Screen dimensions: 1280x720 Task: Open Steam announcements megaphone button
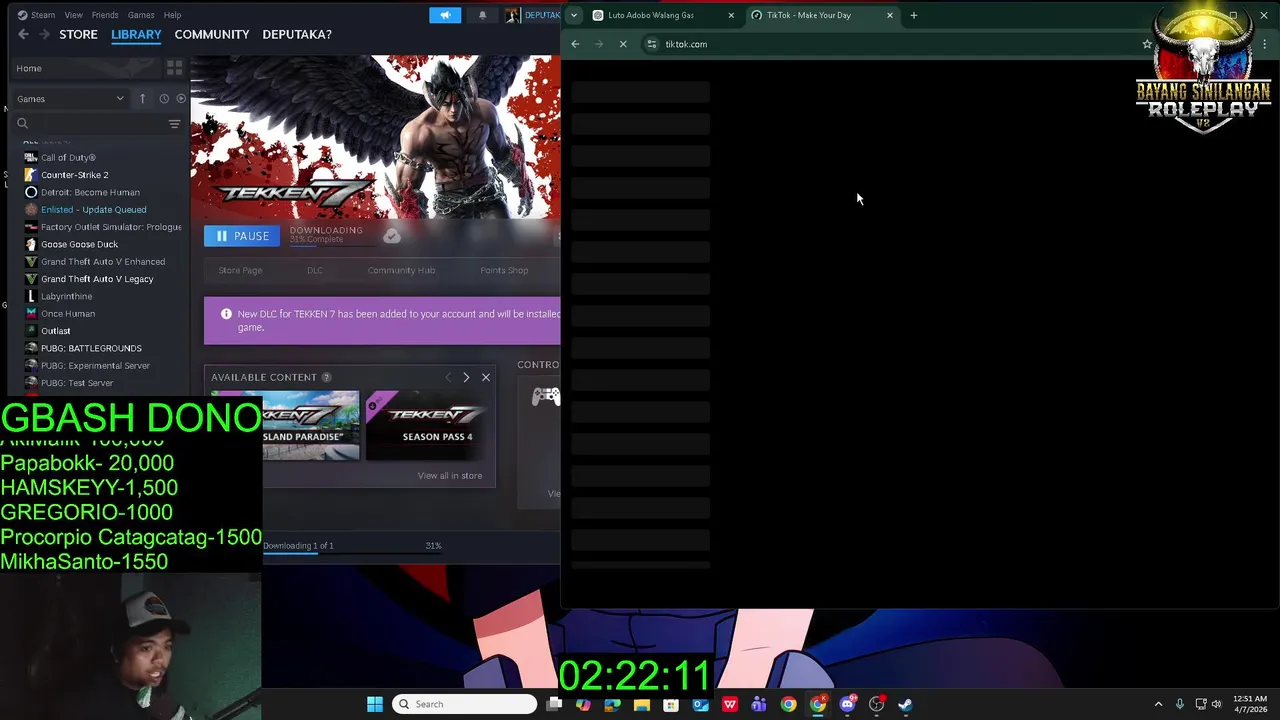[445, 15]
